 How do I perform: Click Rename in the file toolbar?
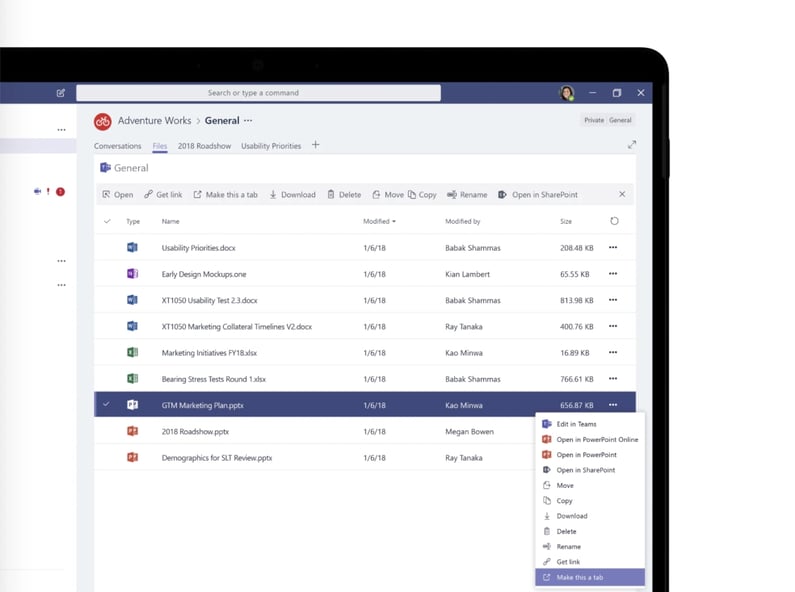point(467,195)
